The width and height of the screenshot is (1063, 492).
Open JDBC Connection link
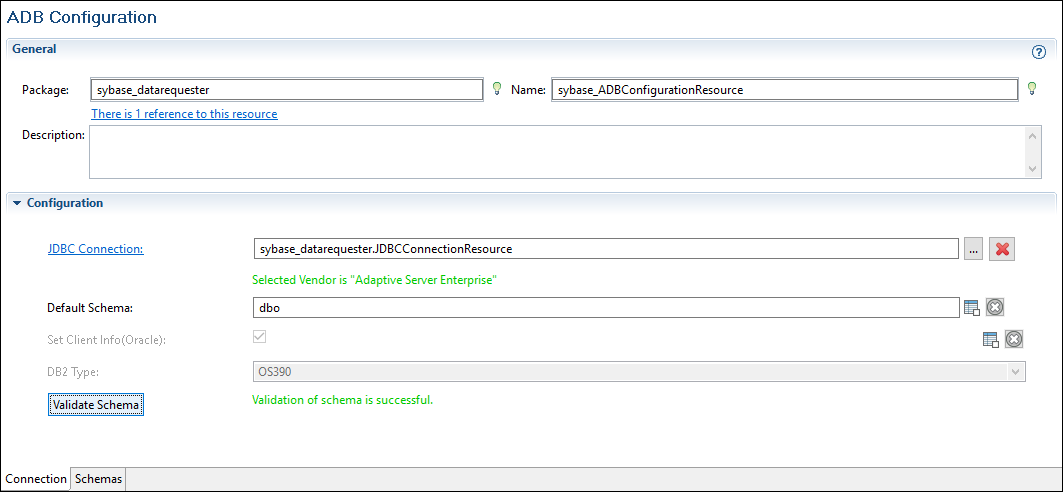[x=96, y=249]
